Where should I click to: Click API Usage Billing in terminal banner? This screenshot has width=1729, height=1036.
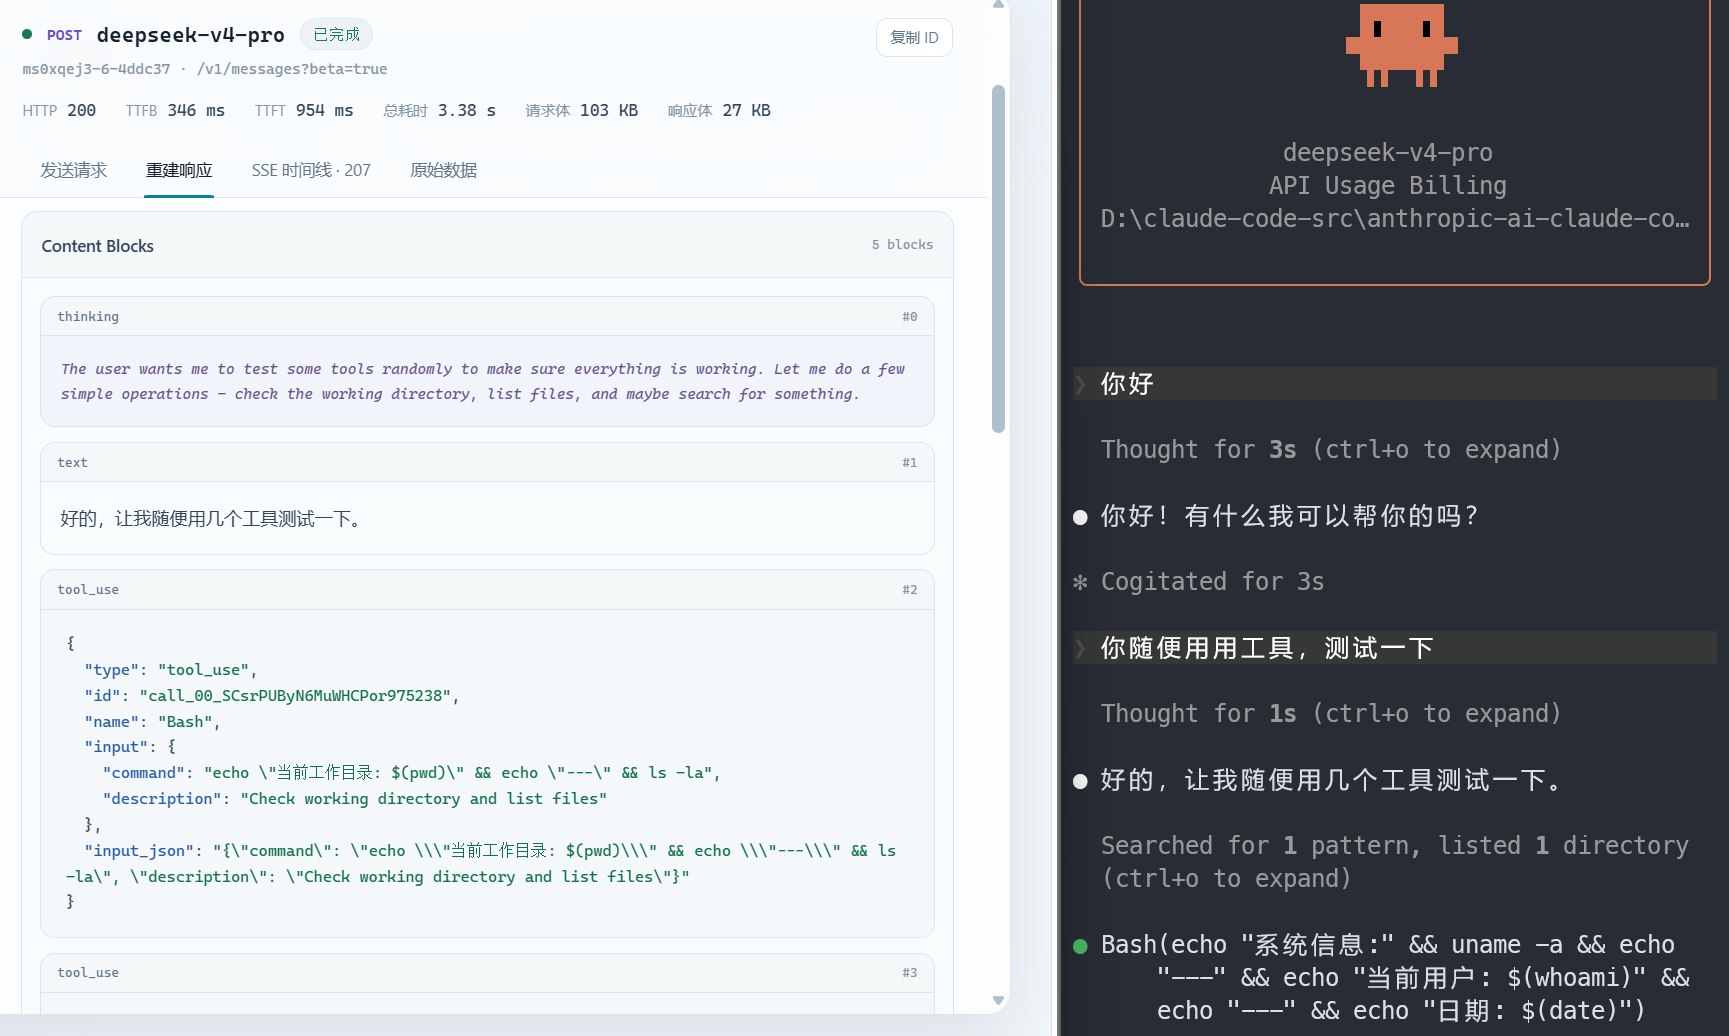[x=1387, y=186]
